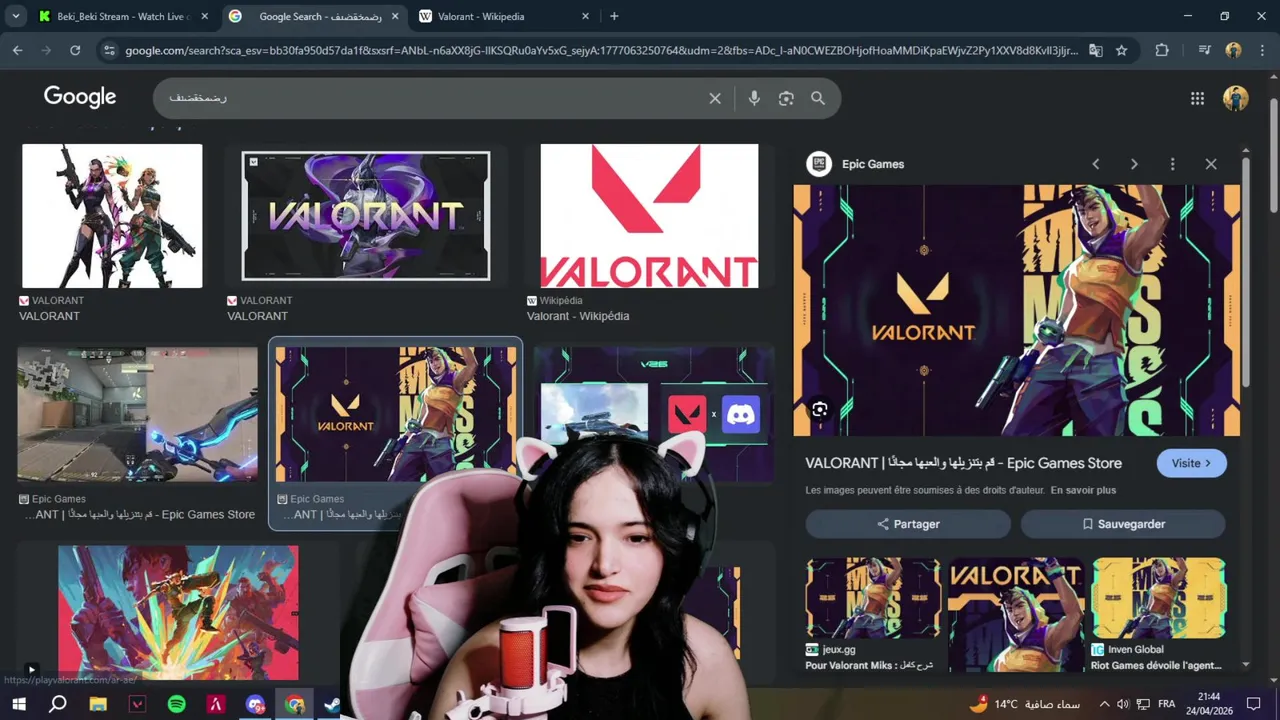Open the red Valorant logo Wikipedia image
This screenshot has height=720, width=1280.
tap(649, 216)
